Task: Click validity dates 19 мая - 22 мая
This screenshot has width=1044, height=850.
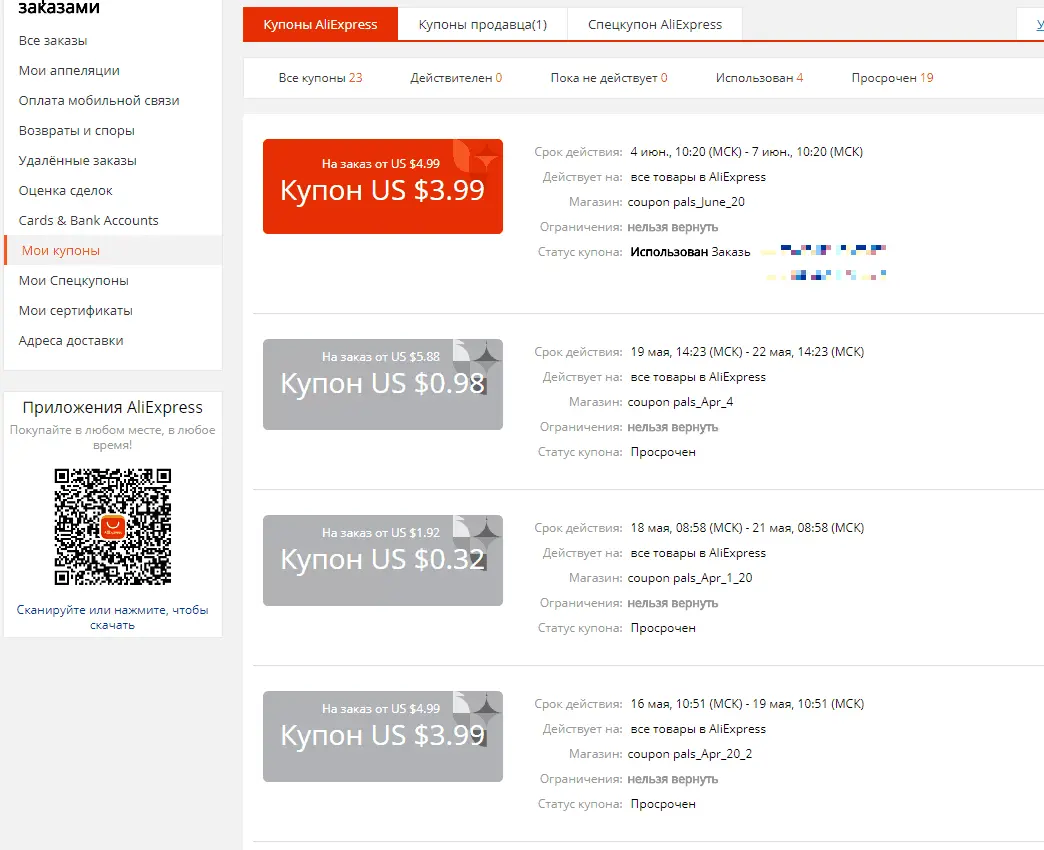Action: pyautogui.click(x=747, y=351)
